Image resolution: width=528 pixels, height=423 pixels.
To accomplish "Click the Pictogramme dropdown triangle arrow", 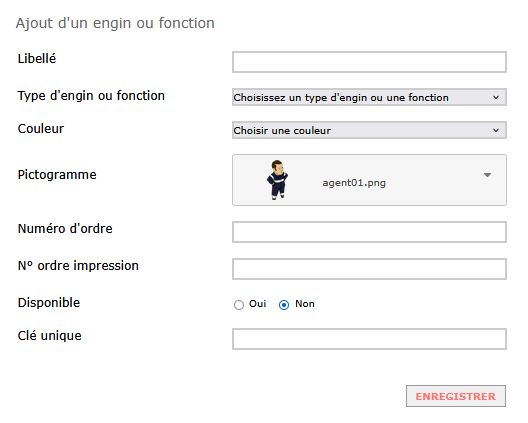I will point(487,175).
